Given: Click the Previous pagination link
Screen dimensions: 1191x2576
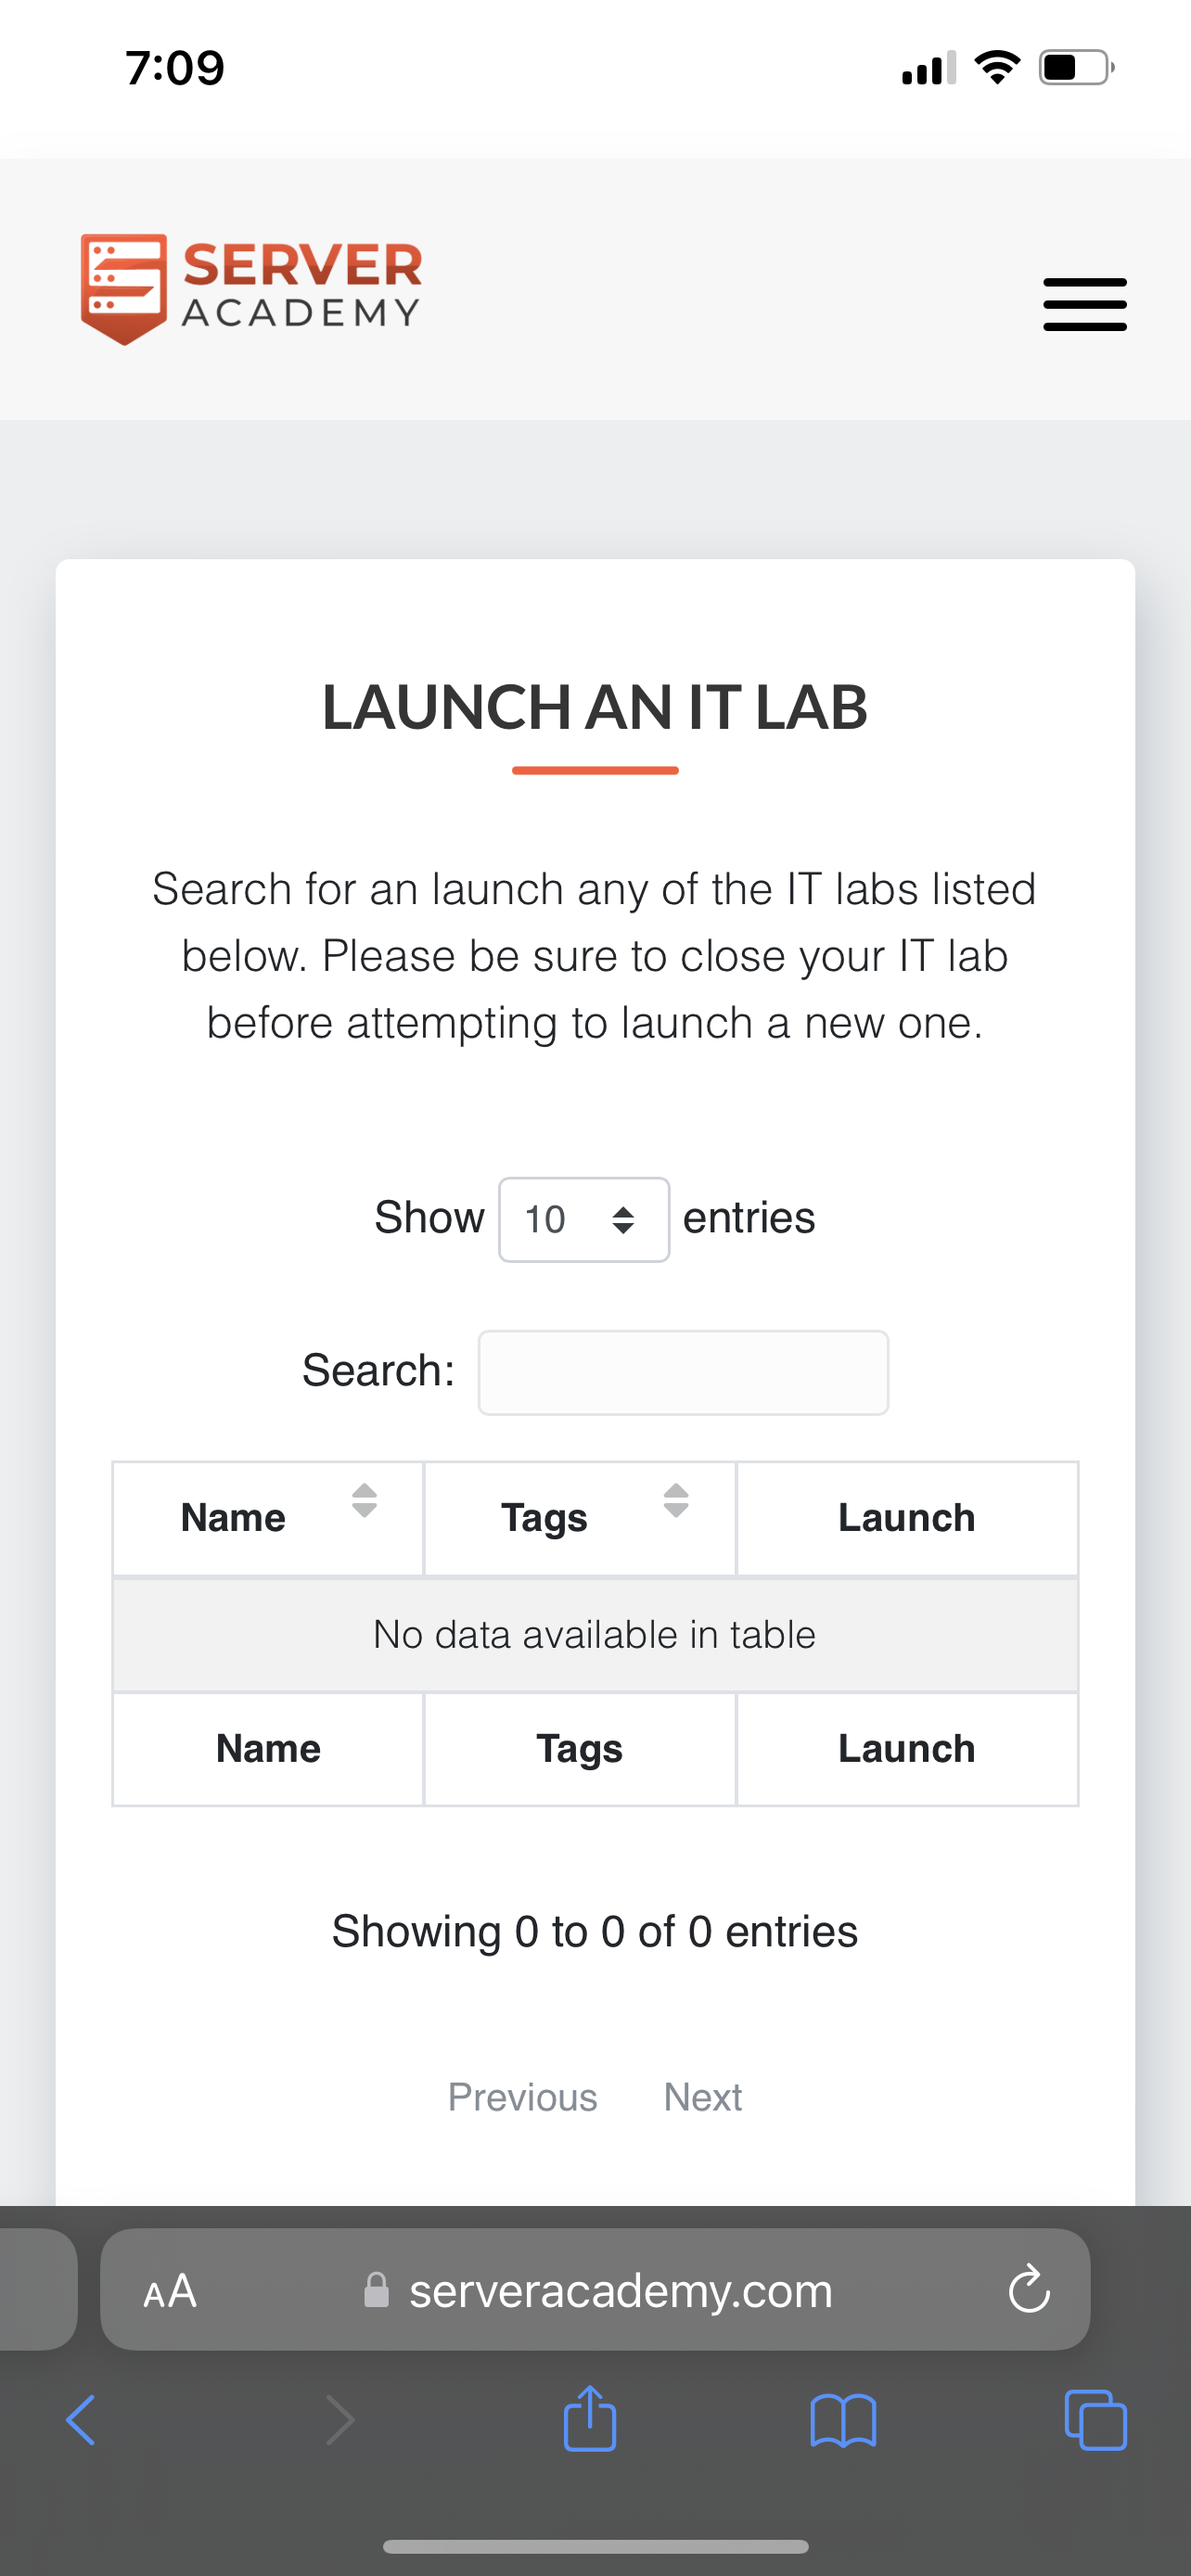Looking at the screenshot, I should pos(522,2097).
